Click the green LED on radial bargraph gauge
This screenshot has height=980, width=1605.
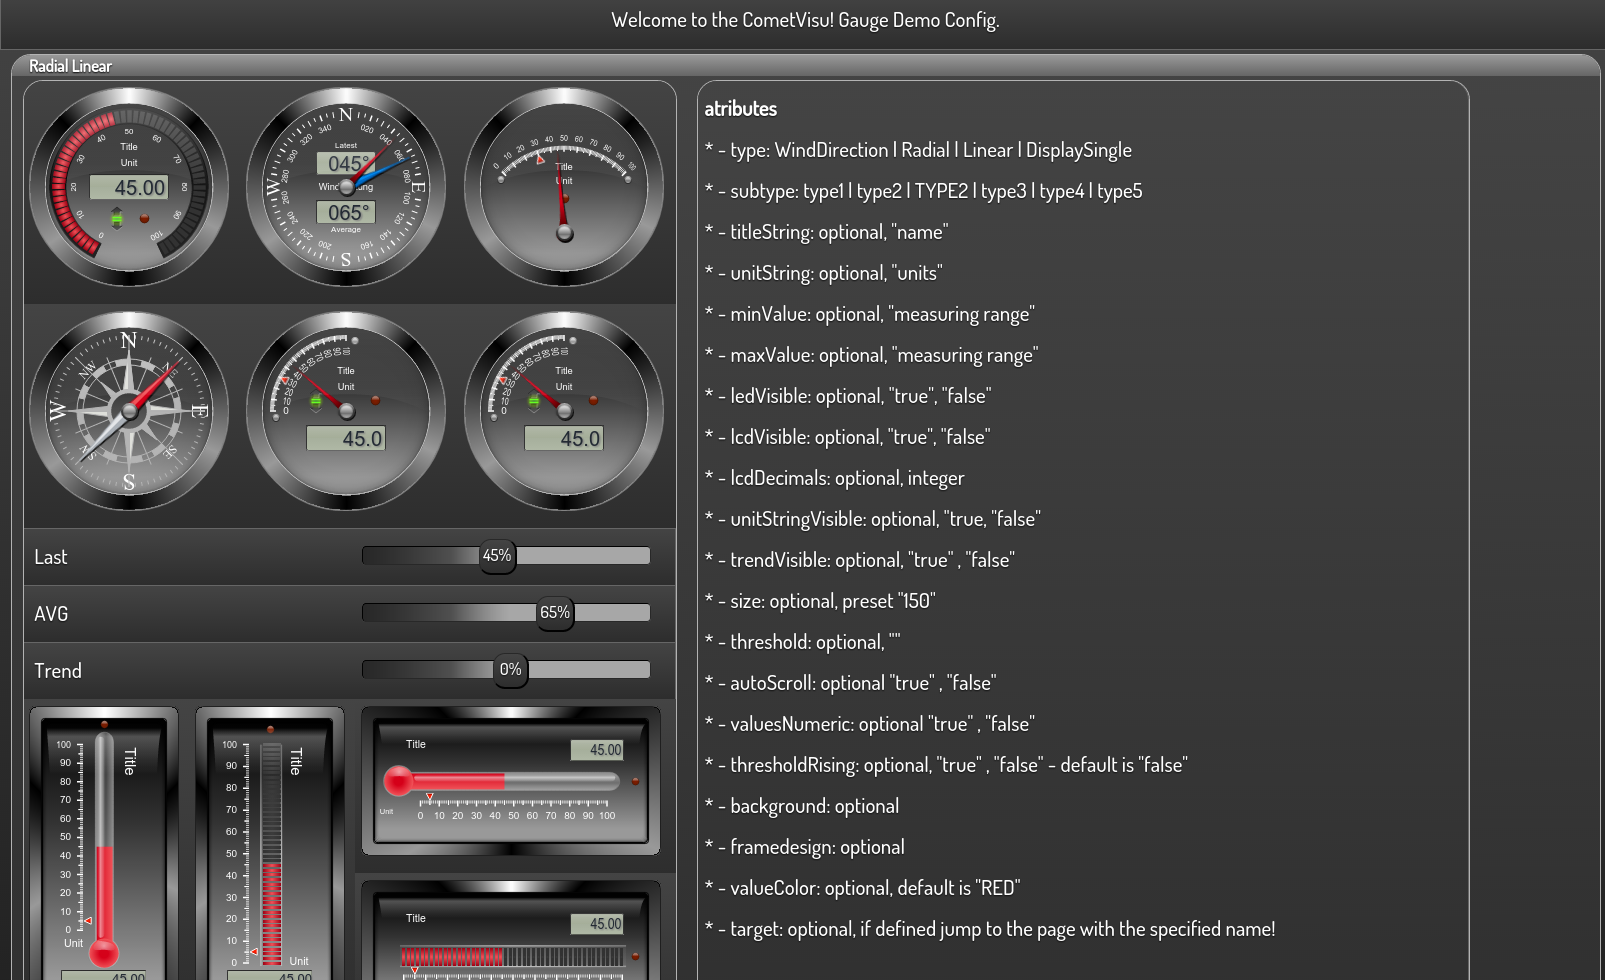[x=117, y=218]
